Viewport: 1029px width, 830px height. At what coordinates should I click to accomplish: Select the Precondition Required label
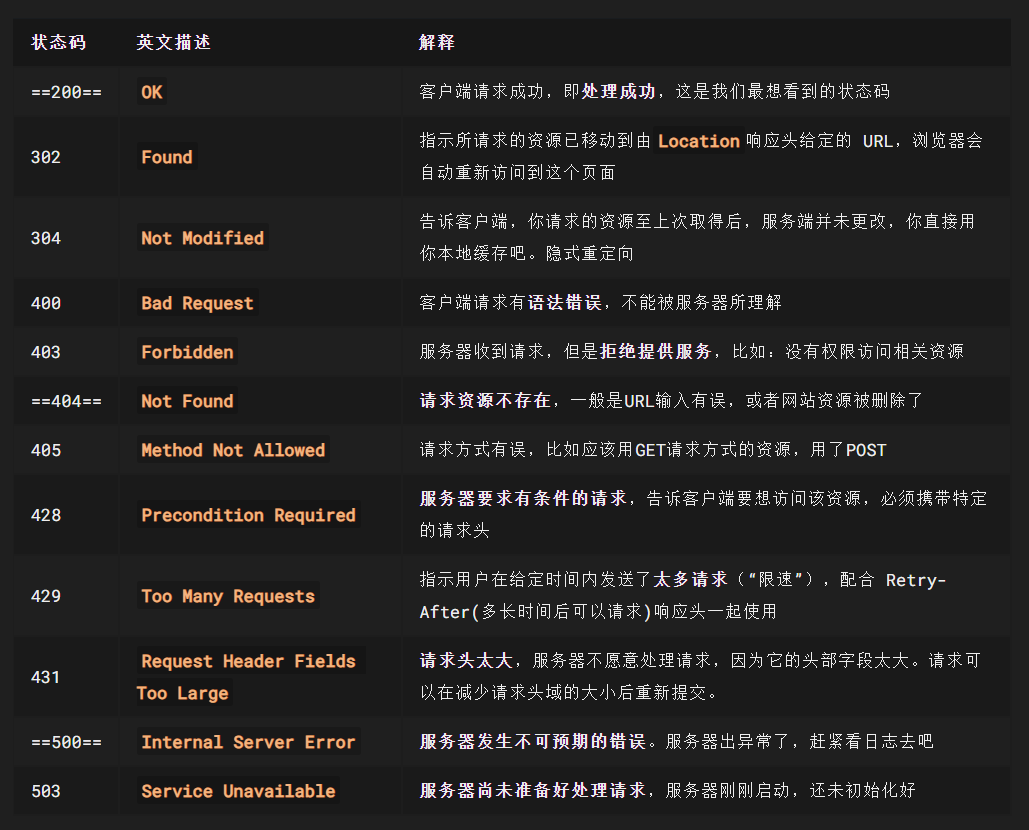coord(248,515)
